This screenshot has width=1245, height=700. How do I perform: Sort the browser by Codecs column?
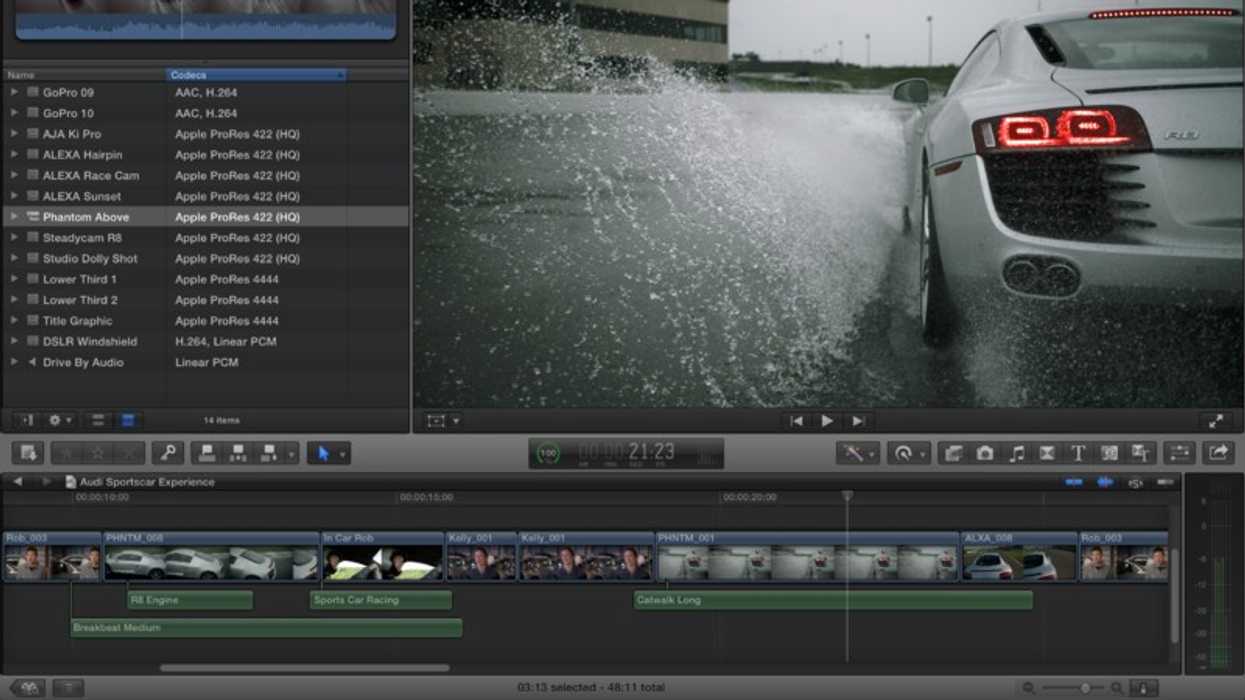pyautogui.click(x=256, y=75)
